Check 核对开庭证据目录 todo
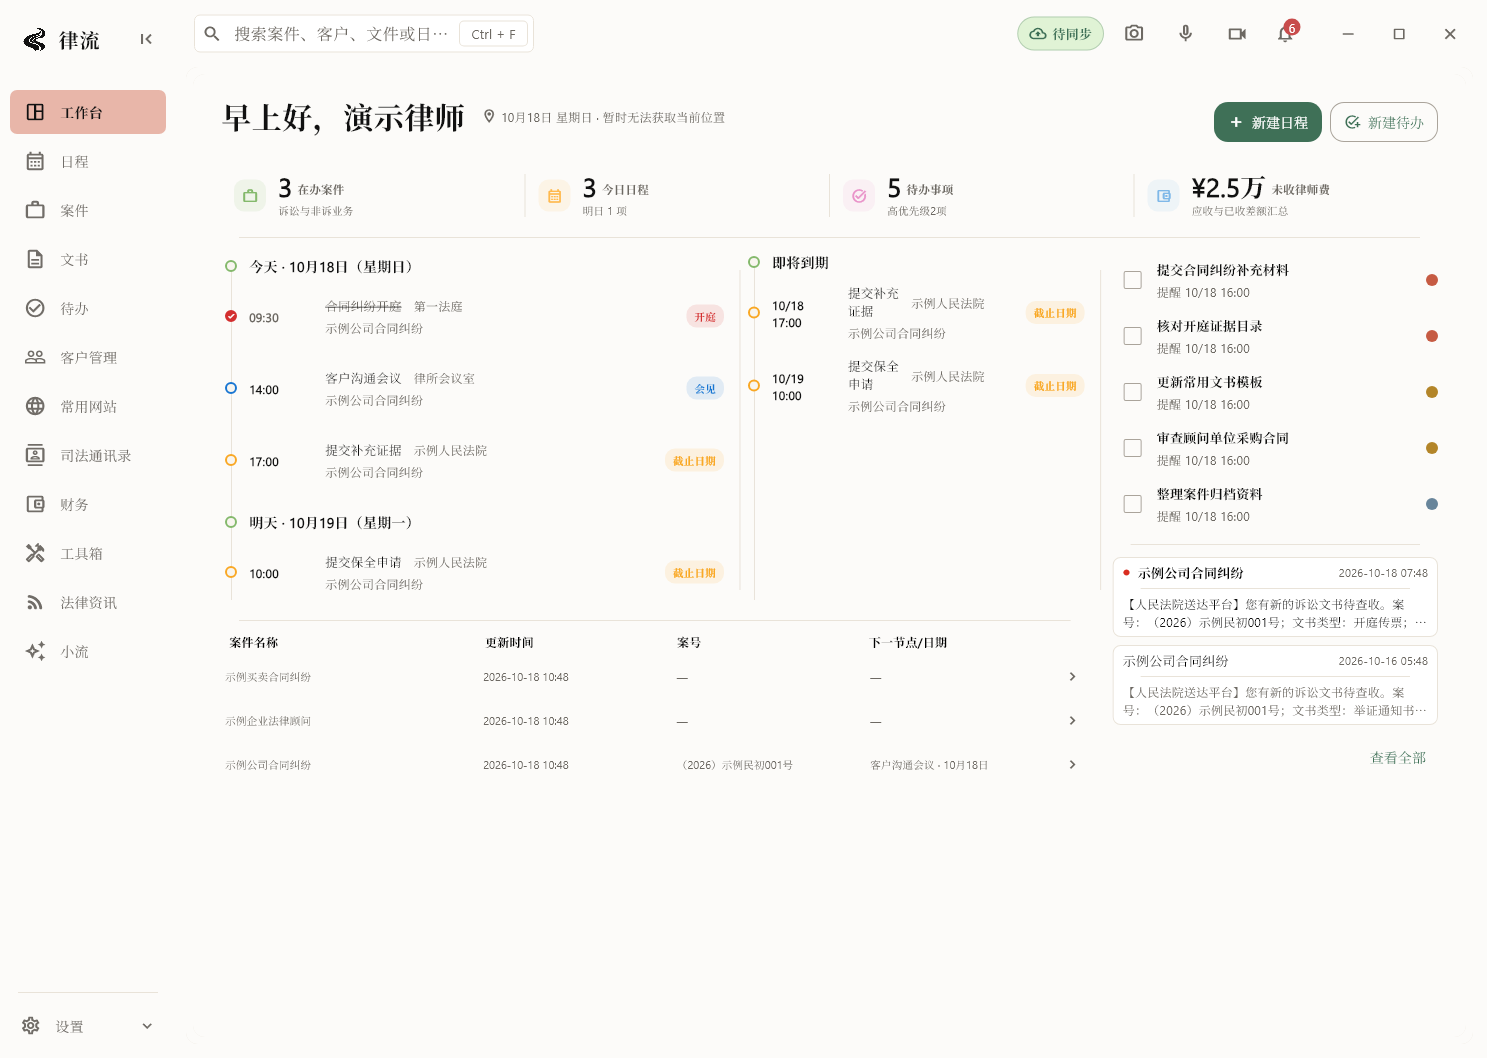 (x=1132, y=336)
